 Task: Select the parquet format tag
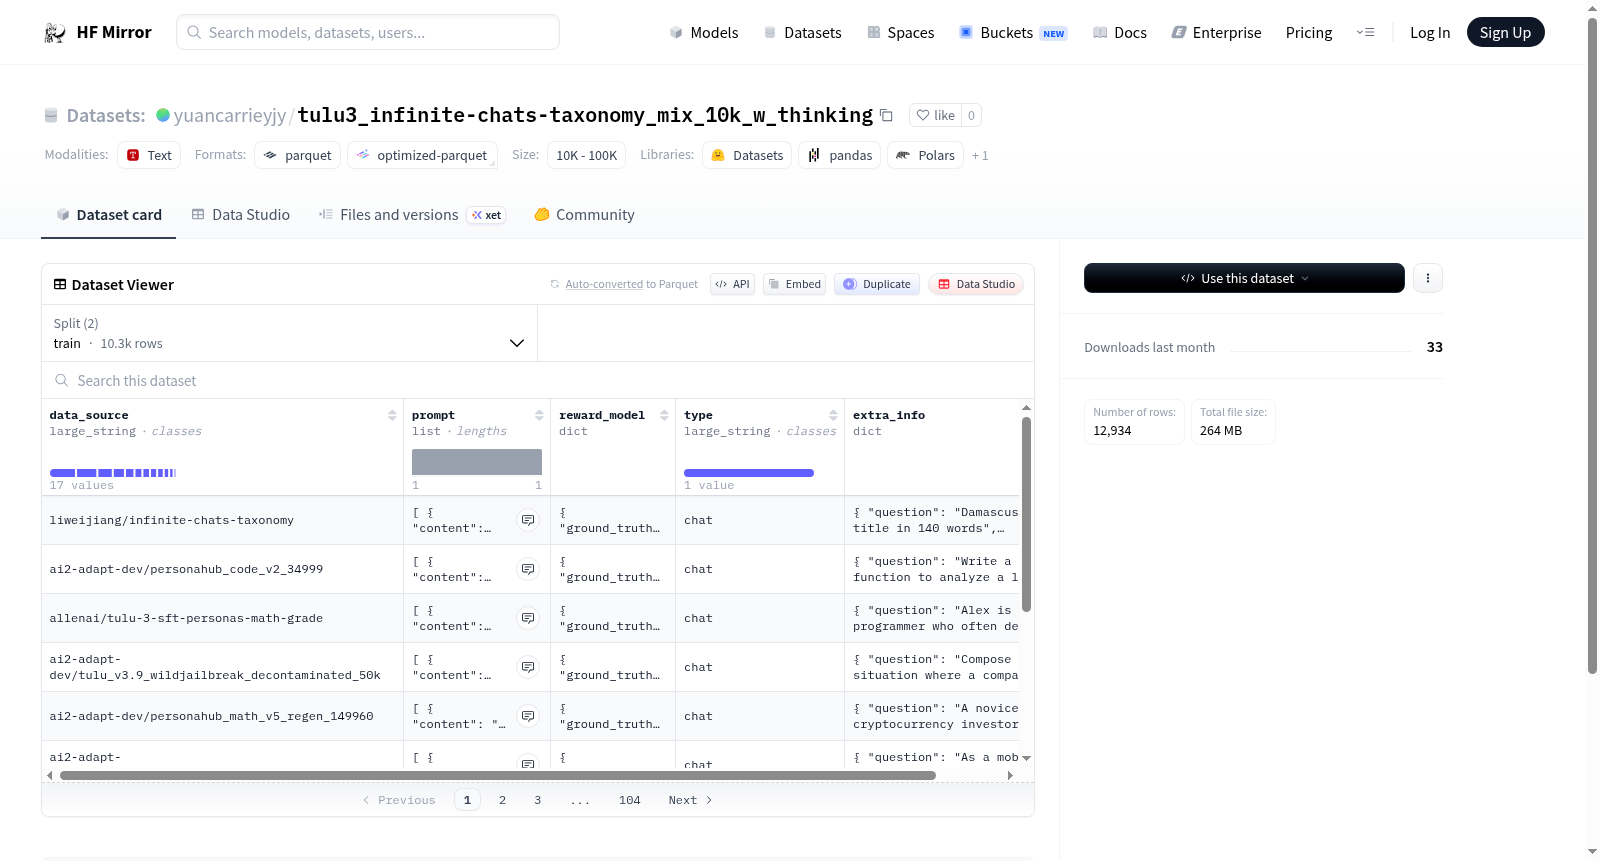[298, 155]
